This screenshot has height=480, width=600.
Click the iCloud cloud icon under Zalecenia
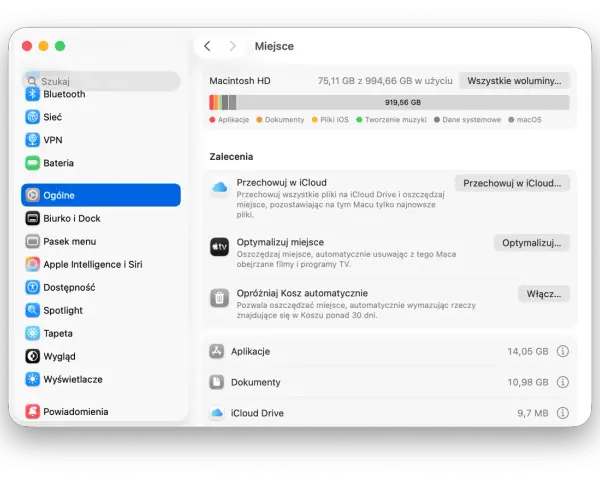tap(220, 188)
